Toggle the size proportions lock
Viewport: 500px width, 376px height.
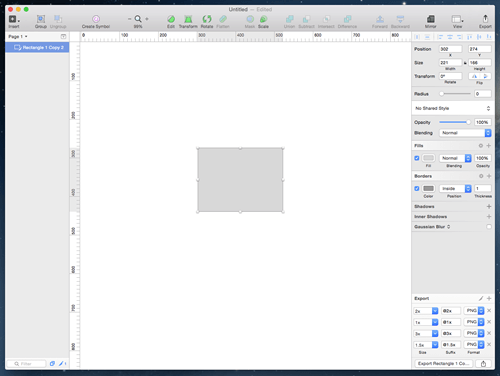click(x=465, y=63)
